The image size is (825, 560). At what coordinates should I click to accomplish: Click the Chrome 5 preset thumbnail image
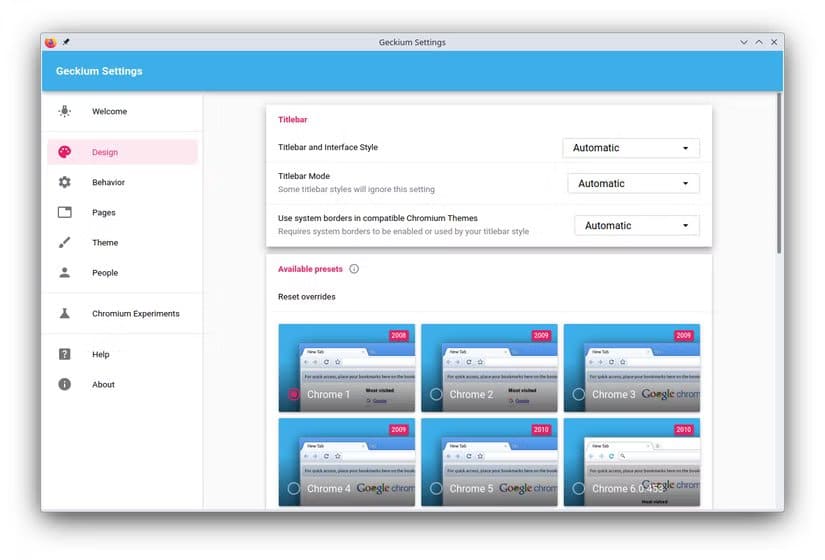click(x=489, y=462)
